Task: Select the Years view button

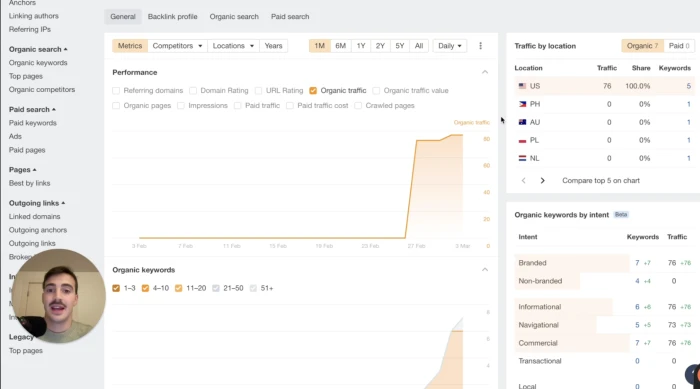Action: tap(273, 46)
